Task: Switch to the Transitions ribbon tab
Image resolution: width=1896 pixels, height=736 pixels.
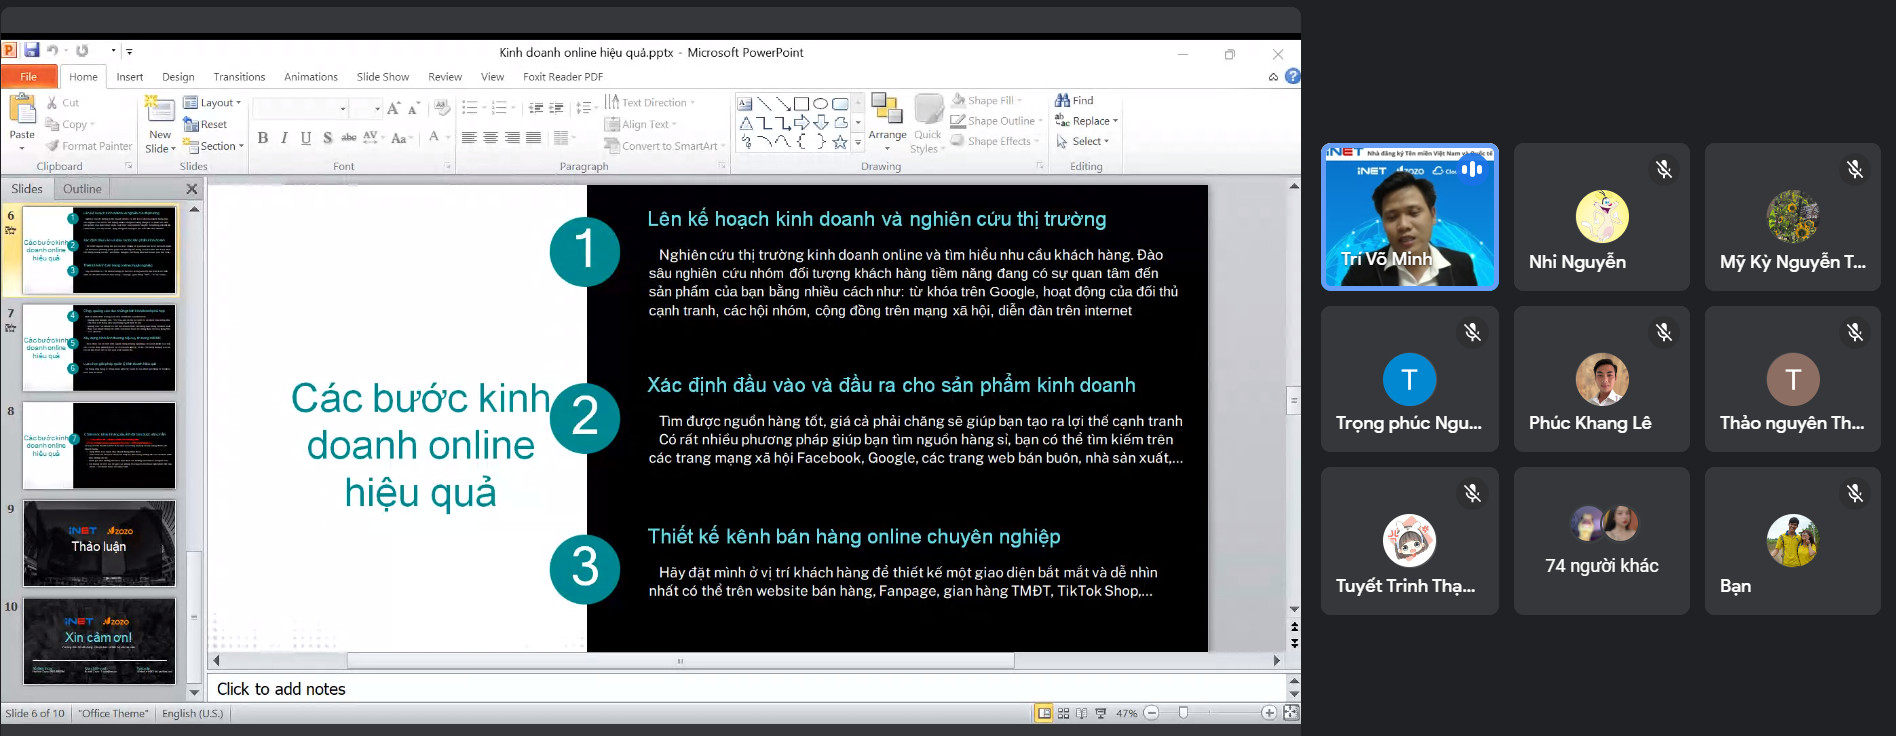Action: click(x=239, y=77)
